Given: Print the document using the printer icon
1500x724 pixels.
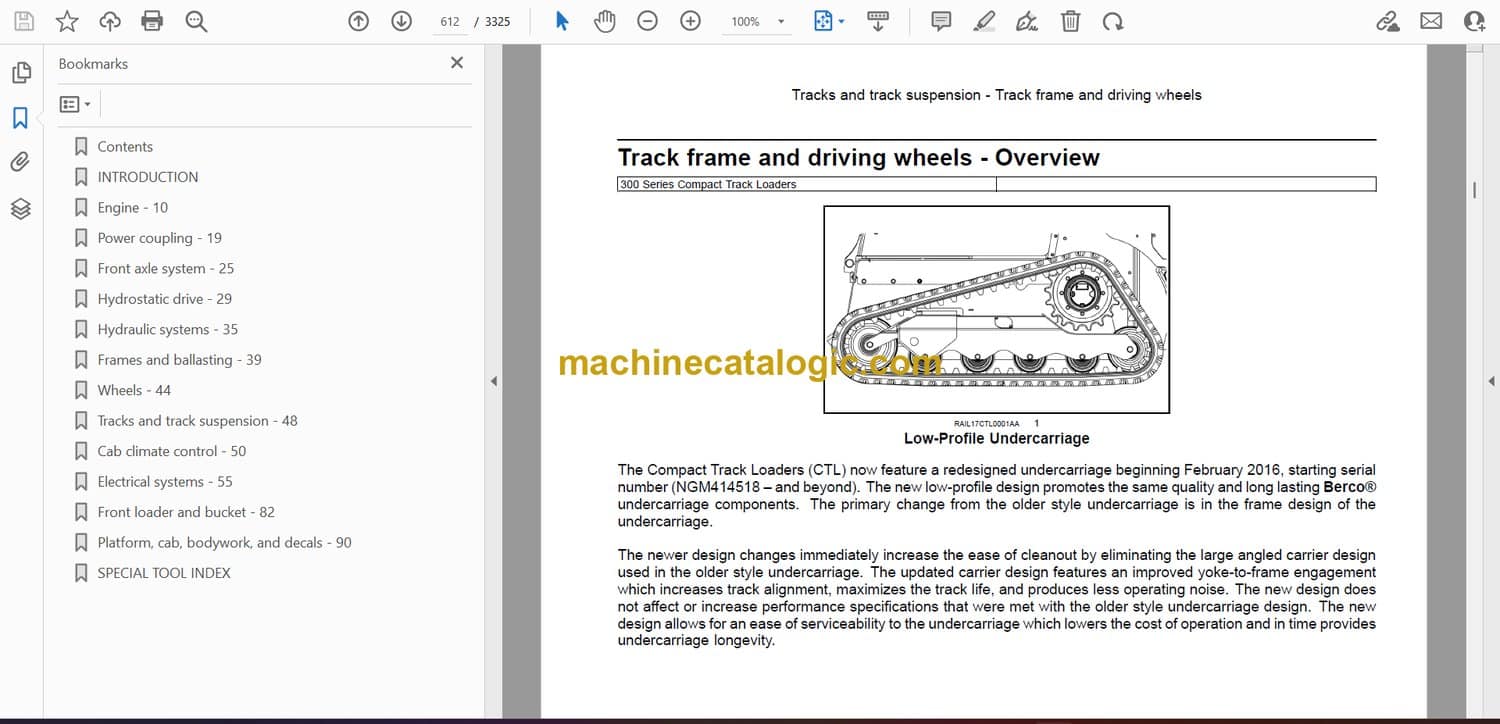Looking at the screenshot, I should (x=152, y=21).
